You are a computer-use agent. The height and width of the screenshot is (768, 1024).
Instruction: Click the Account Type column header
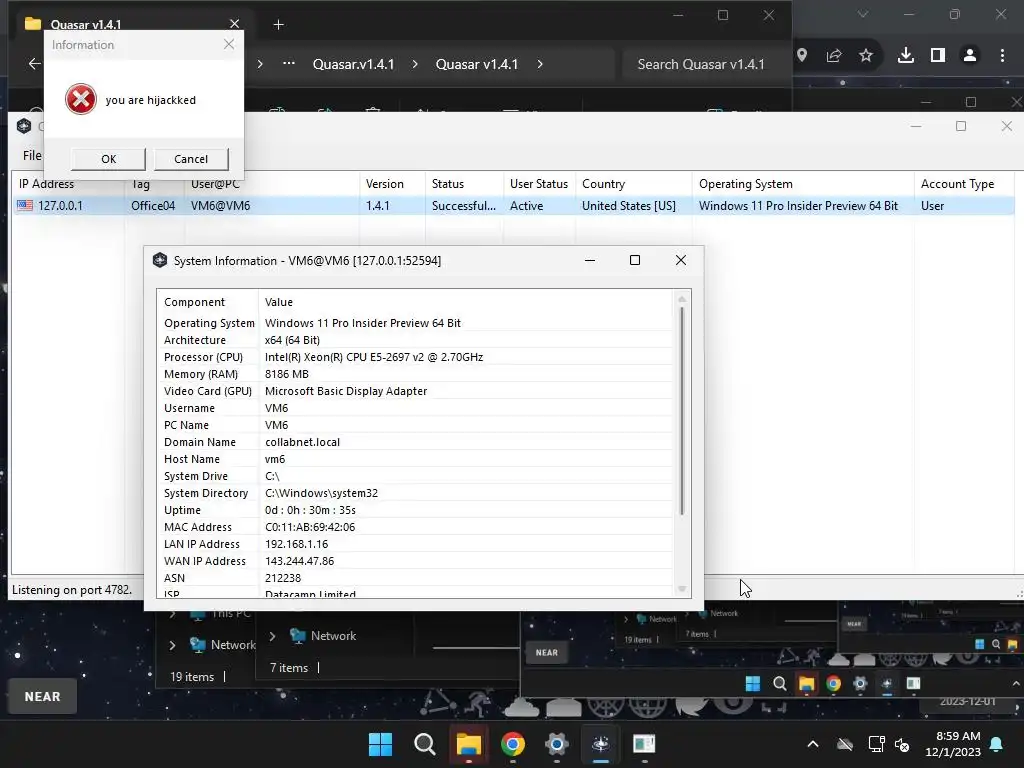click(957, 184)
